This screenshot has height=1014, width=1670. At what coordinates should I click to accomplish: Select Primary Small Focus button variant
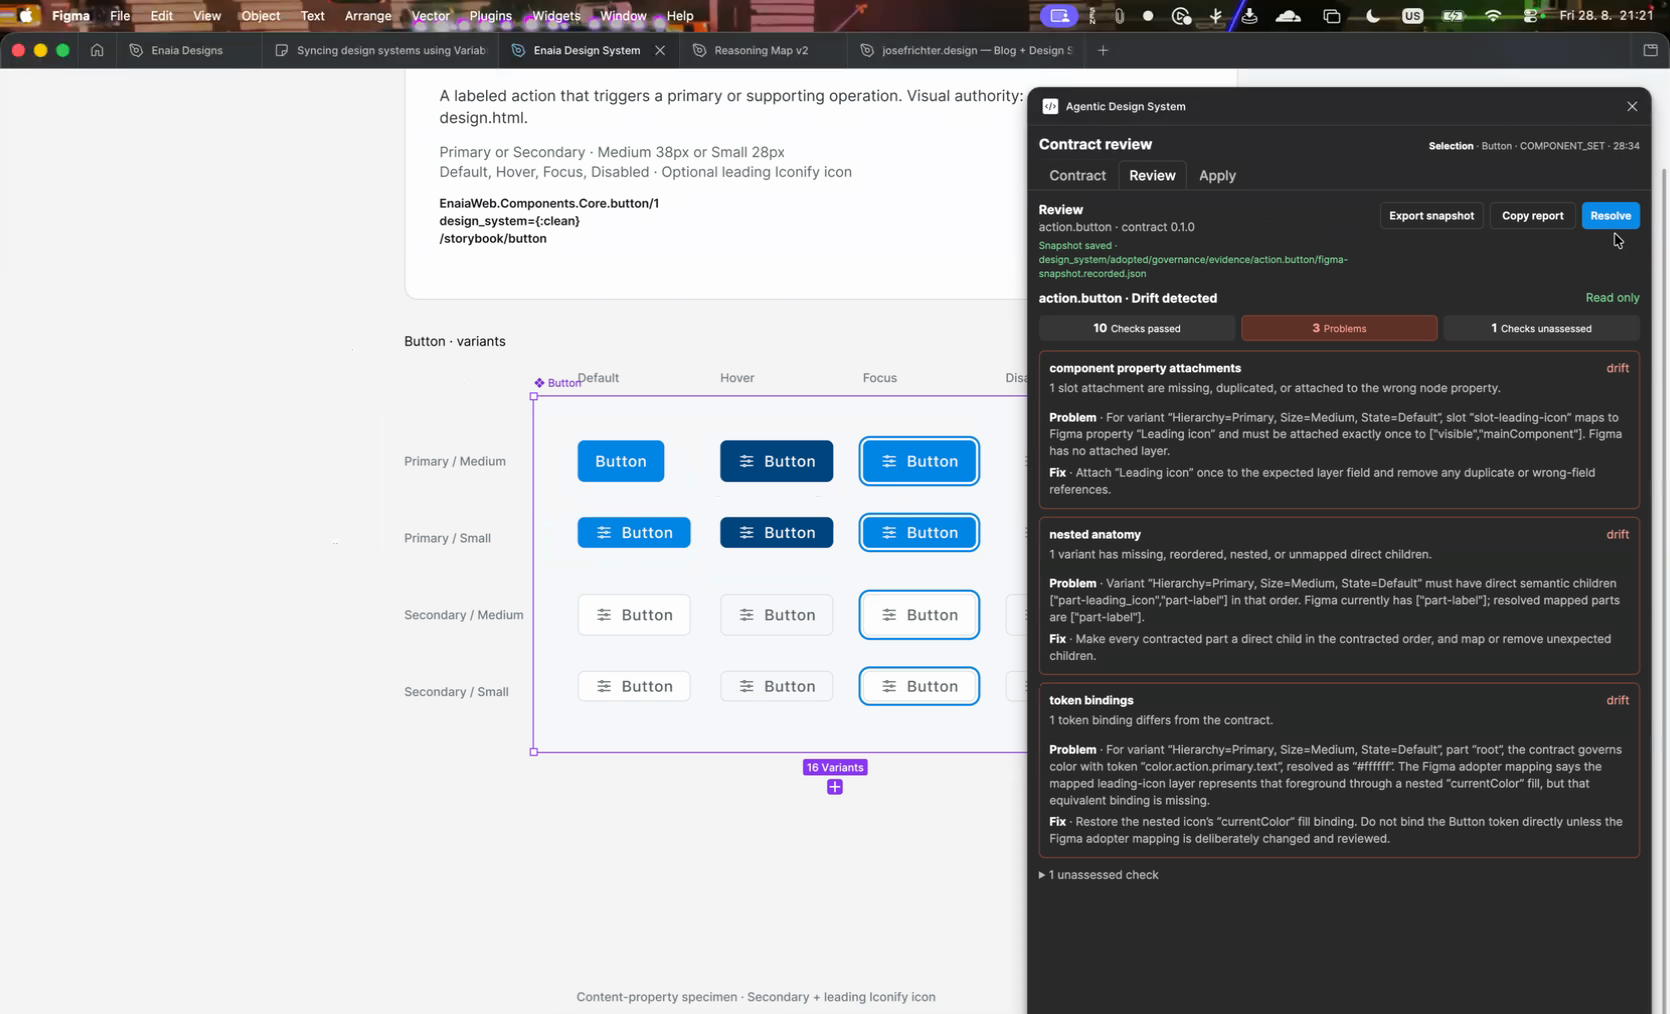click(x=919, y=533)
